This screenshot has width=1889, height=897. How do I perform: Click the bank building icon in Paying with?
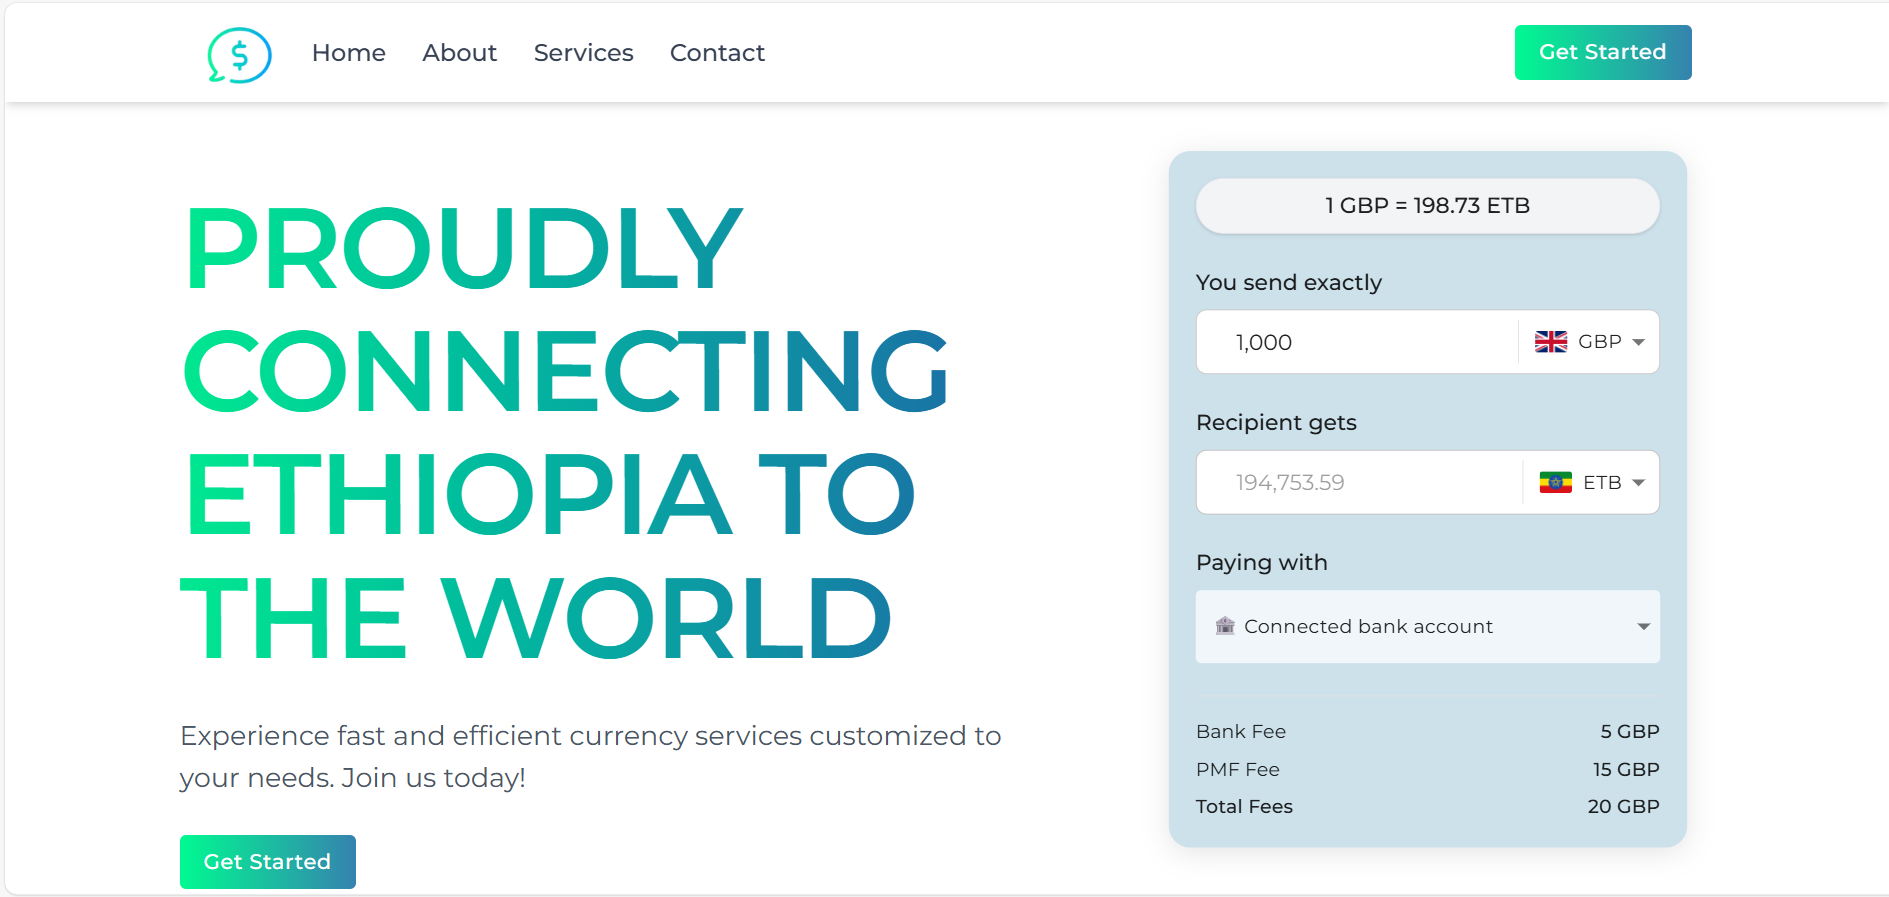point(1225,626)
